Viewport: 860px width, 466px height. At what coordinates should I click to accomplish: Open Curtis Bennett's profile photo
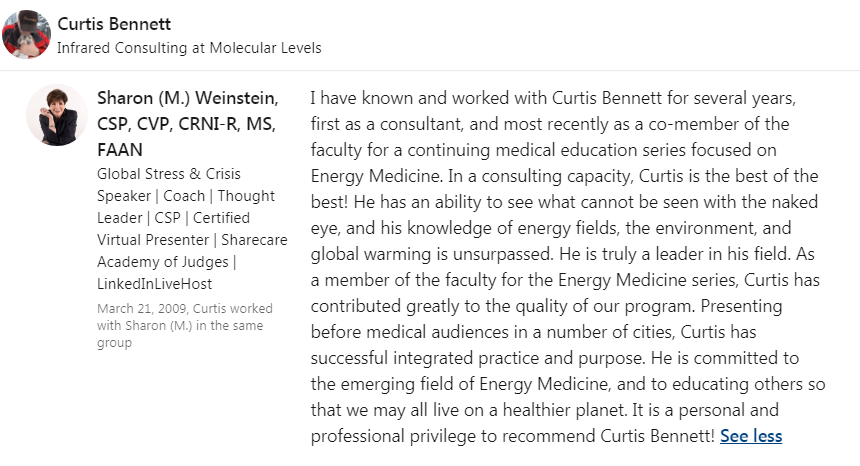point(26,34)
